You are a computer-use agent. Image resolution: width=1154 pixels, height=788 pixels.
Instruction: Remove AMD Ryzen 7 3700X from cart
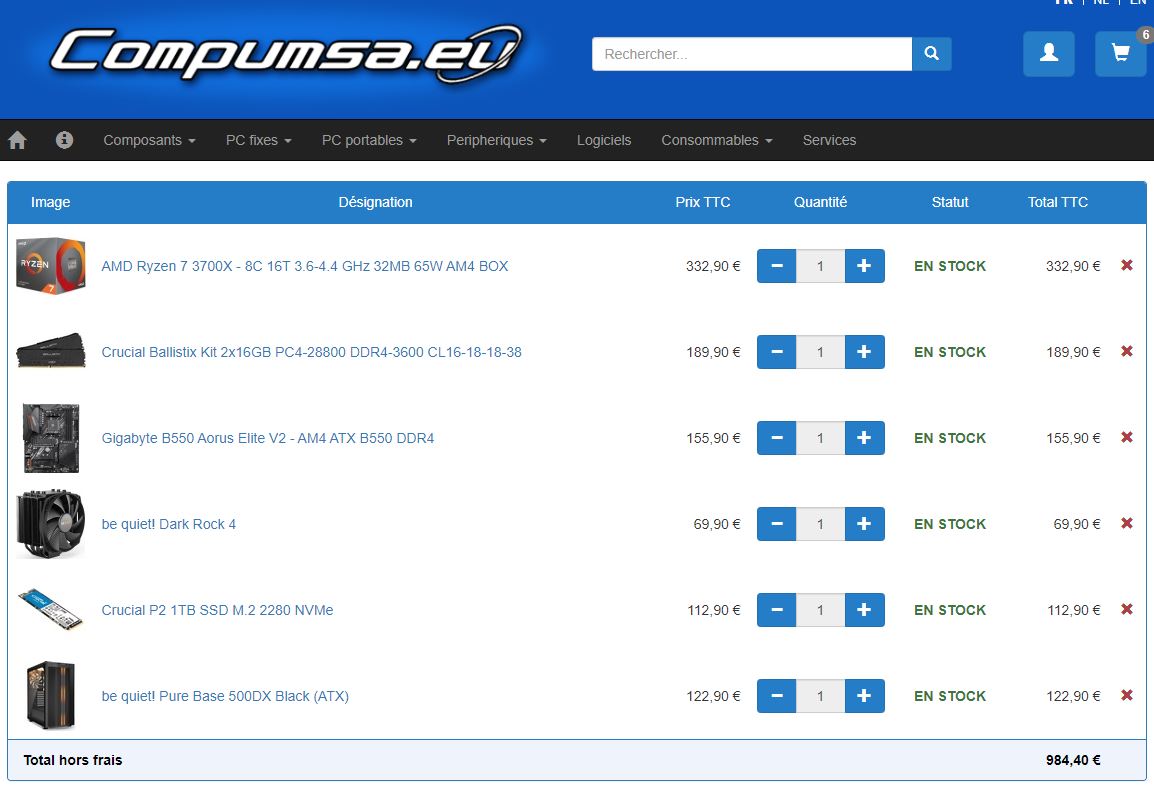click(x=1127, y=265)
